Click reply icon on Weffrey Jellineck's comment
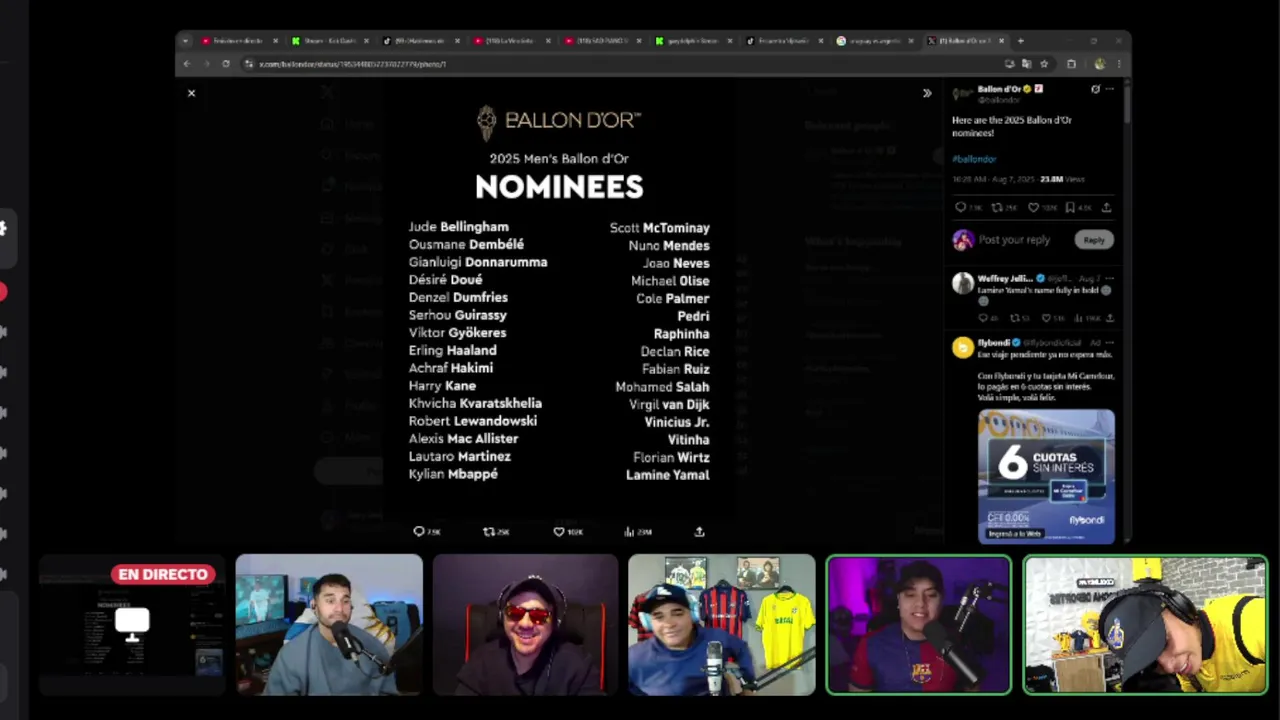 point(983,318)
